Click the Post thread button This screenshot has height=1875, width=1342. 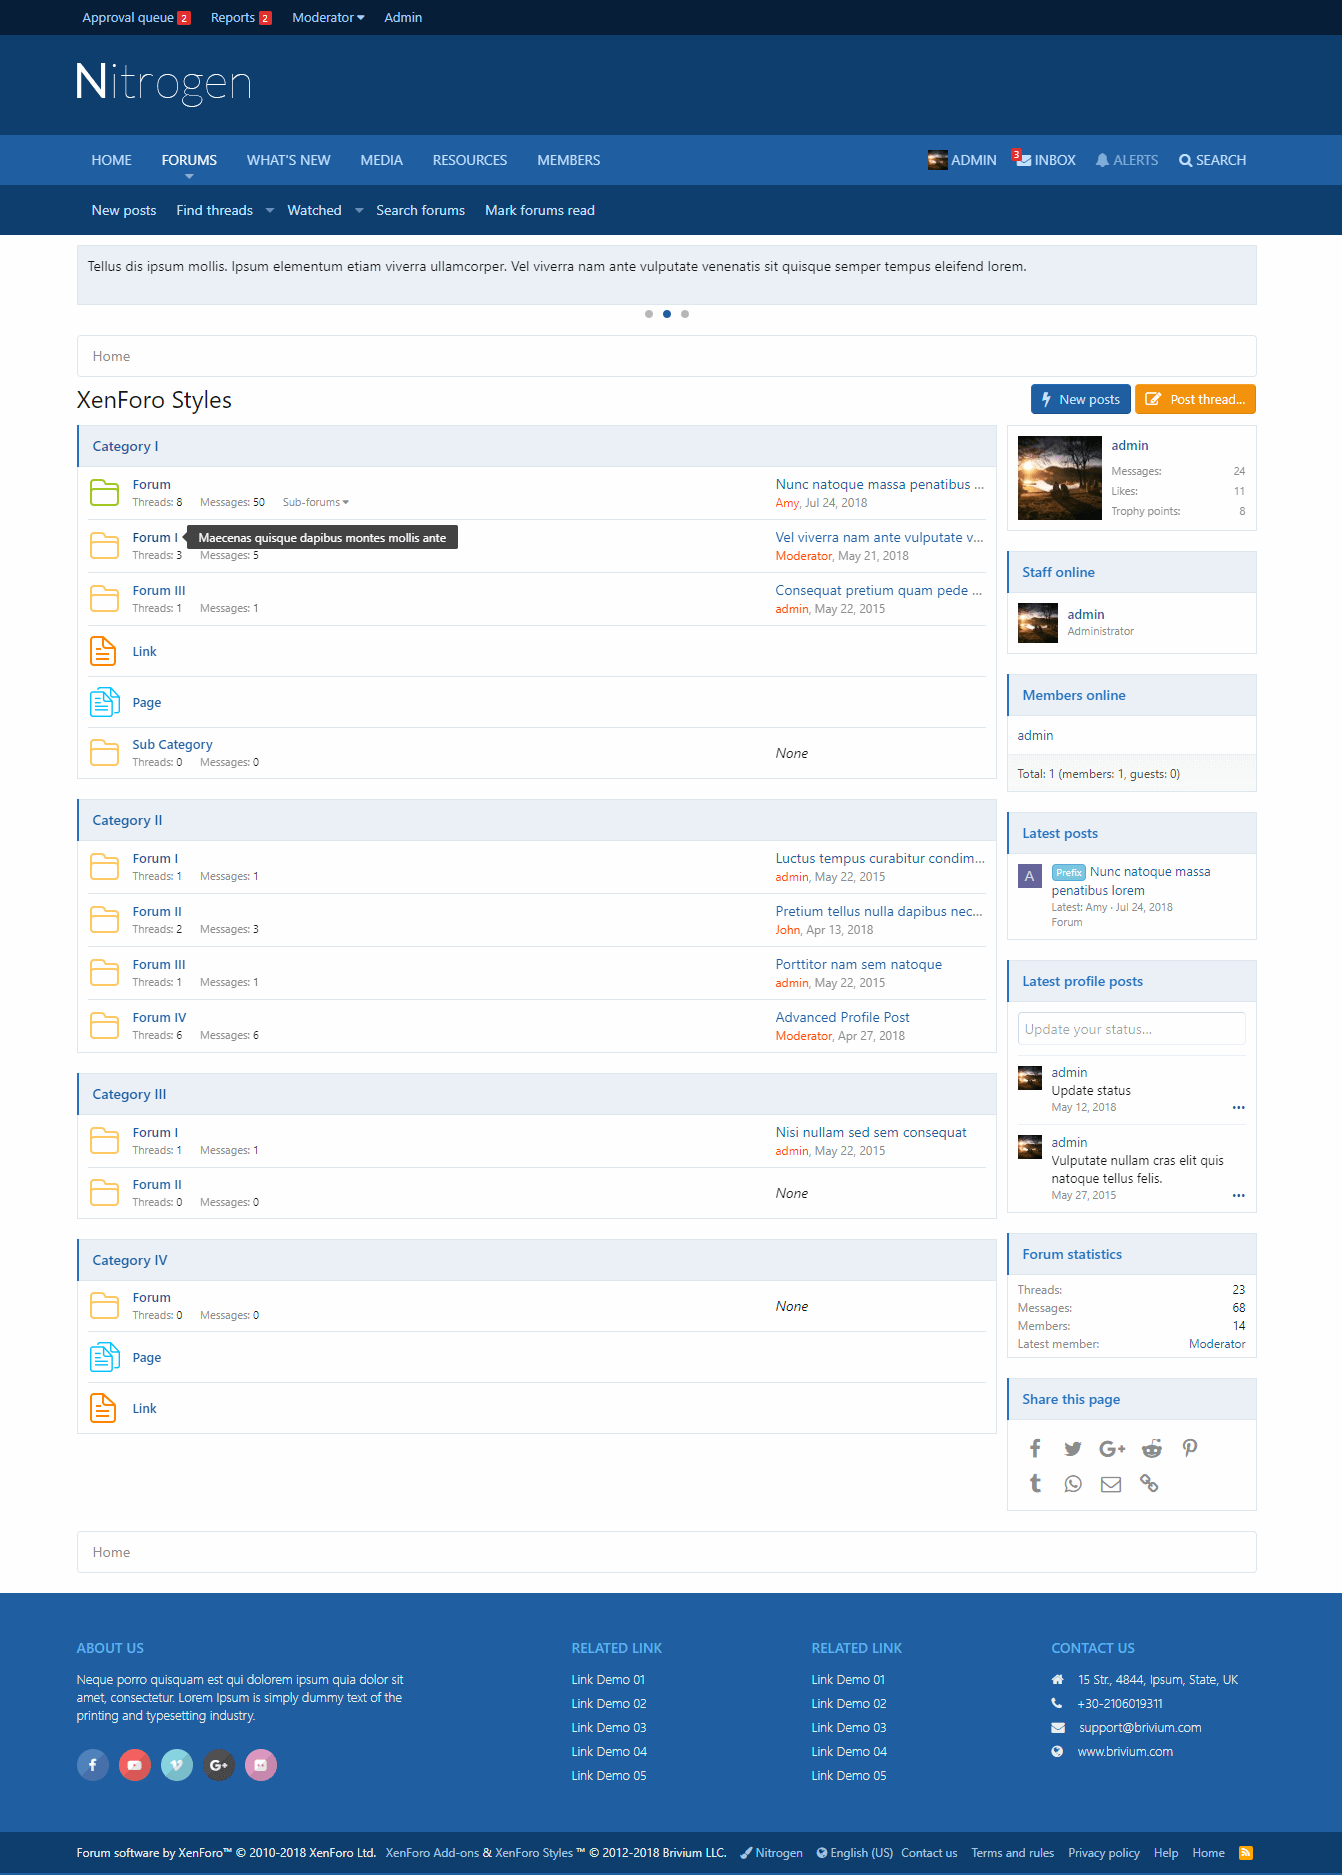[1195, 399]
